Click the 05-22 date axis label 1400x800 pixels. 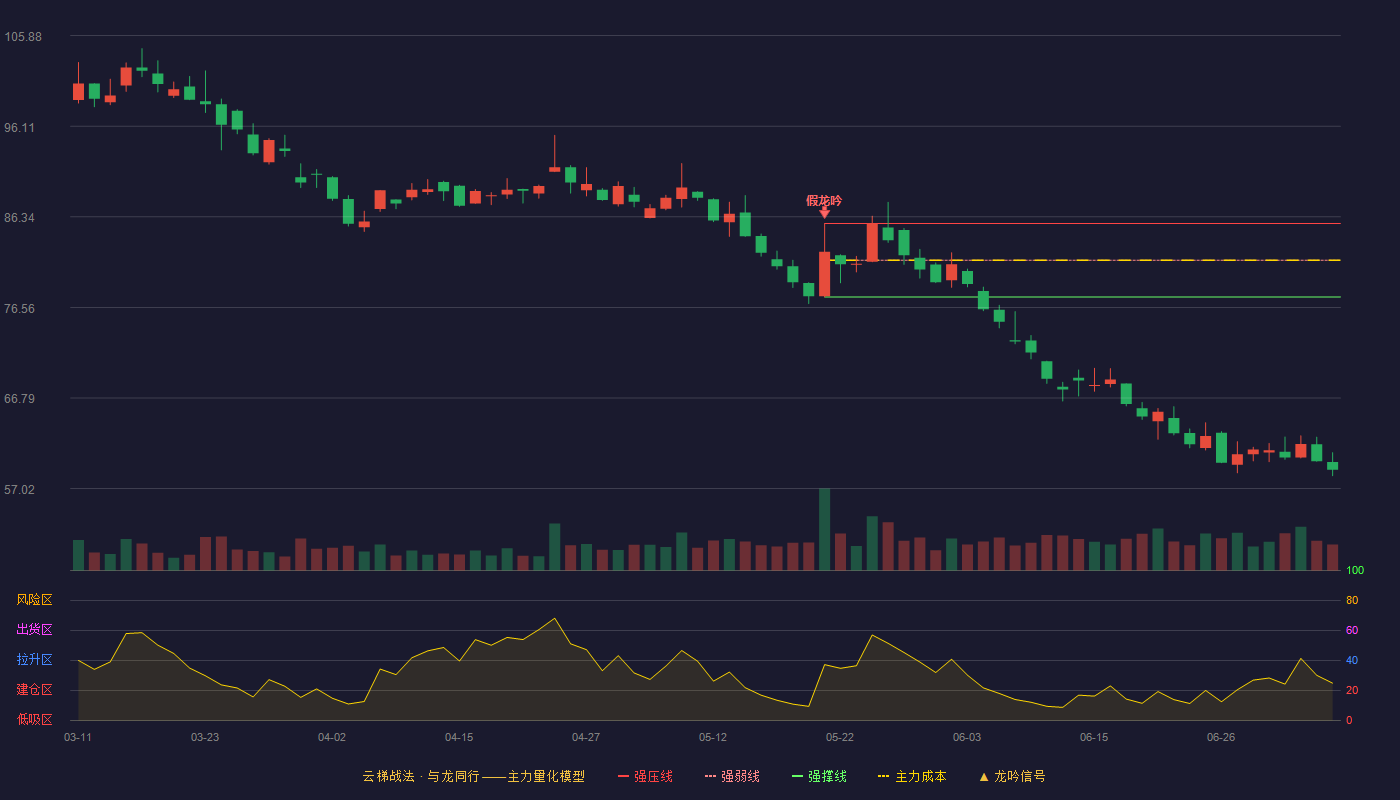840,737
